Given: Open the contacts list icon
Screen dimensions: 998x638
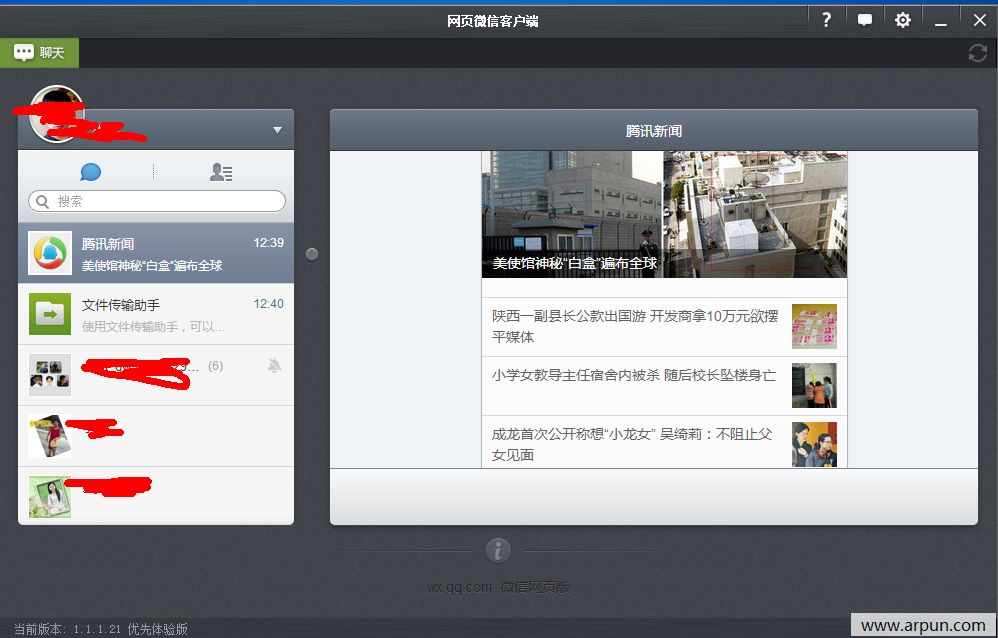Looking at the screenshot, I should pyautogui.click(x=221, y=172).
